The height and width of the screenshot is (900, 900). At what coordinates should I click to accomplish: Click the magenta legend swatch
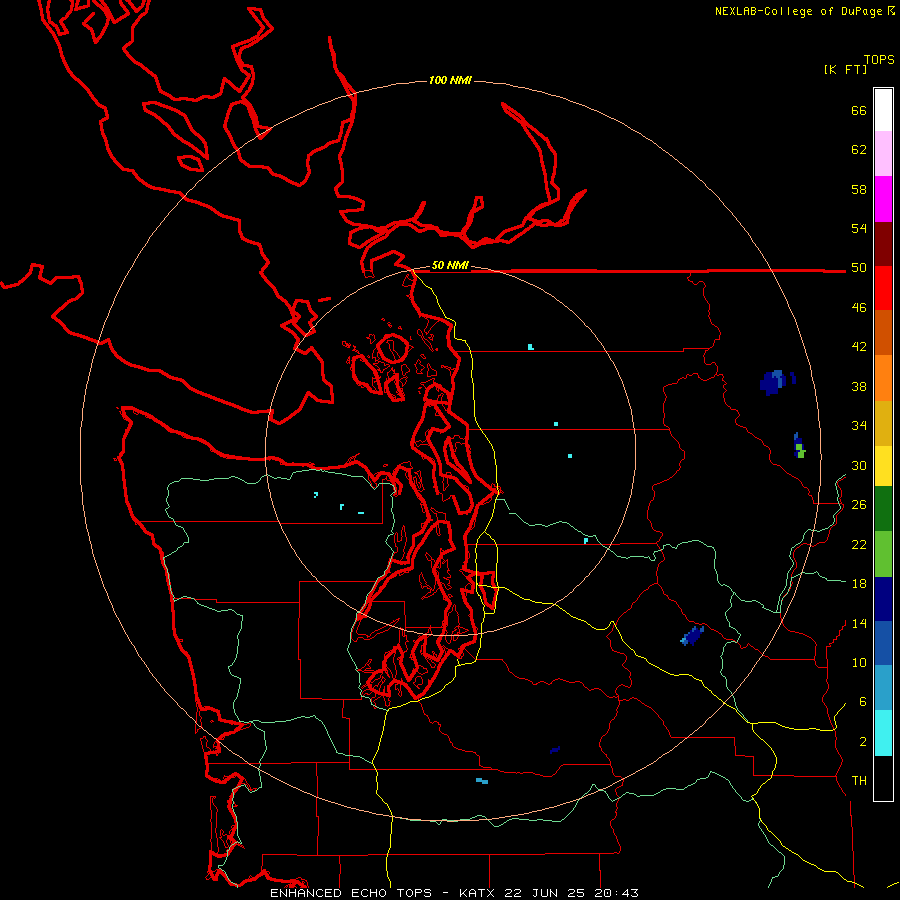pos(883,199)
